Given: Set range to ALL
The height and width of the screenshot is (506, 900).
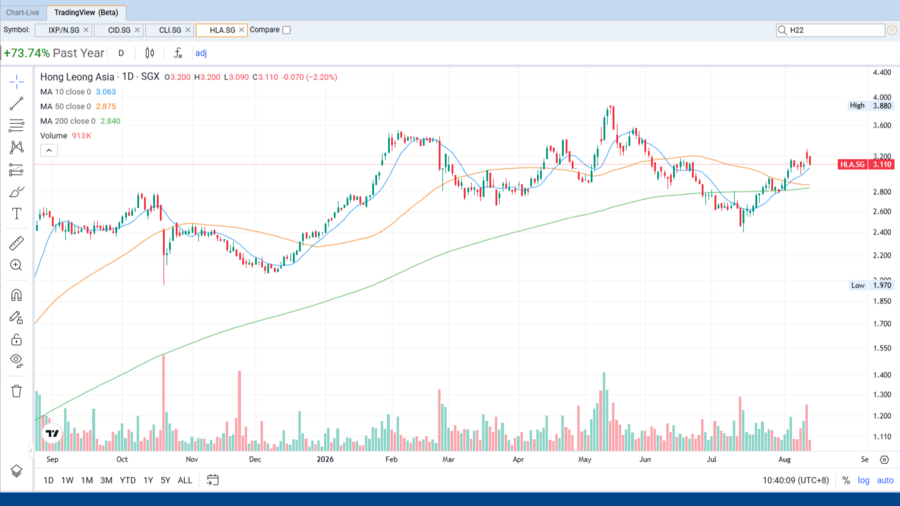Looking at the screenshot, I should tap(185, 480).
